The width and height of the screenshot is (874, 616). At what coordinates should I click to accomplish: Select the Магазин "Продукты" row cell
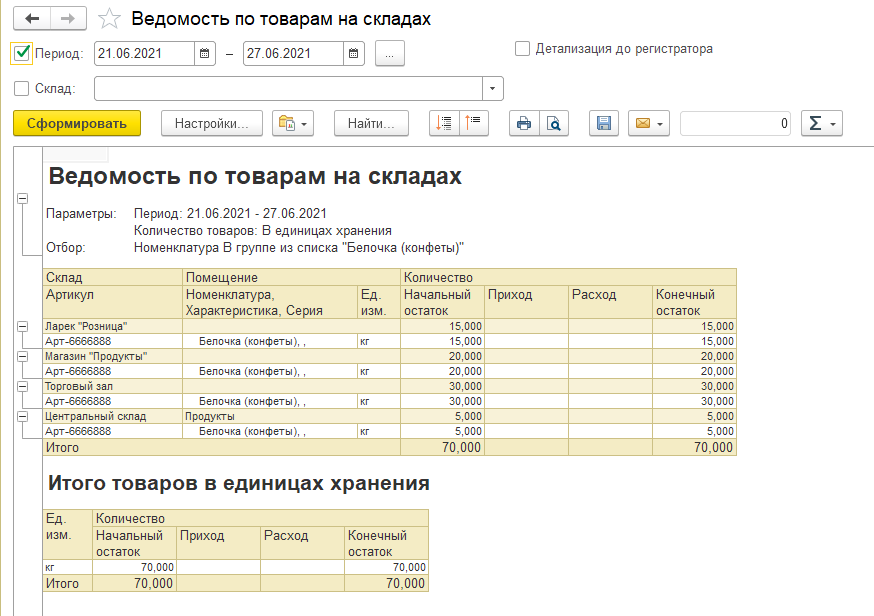[113, 356]
